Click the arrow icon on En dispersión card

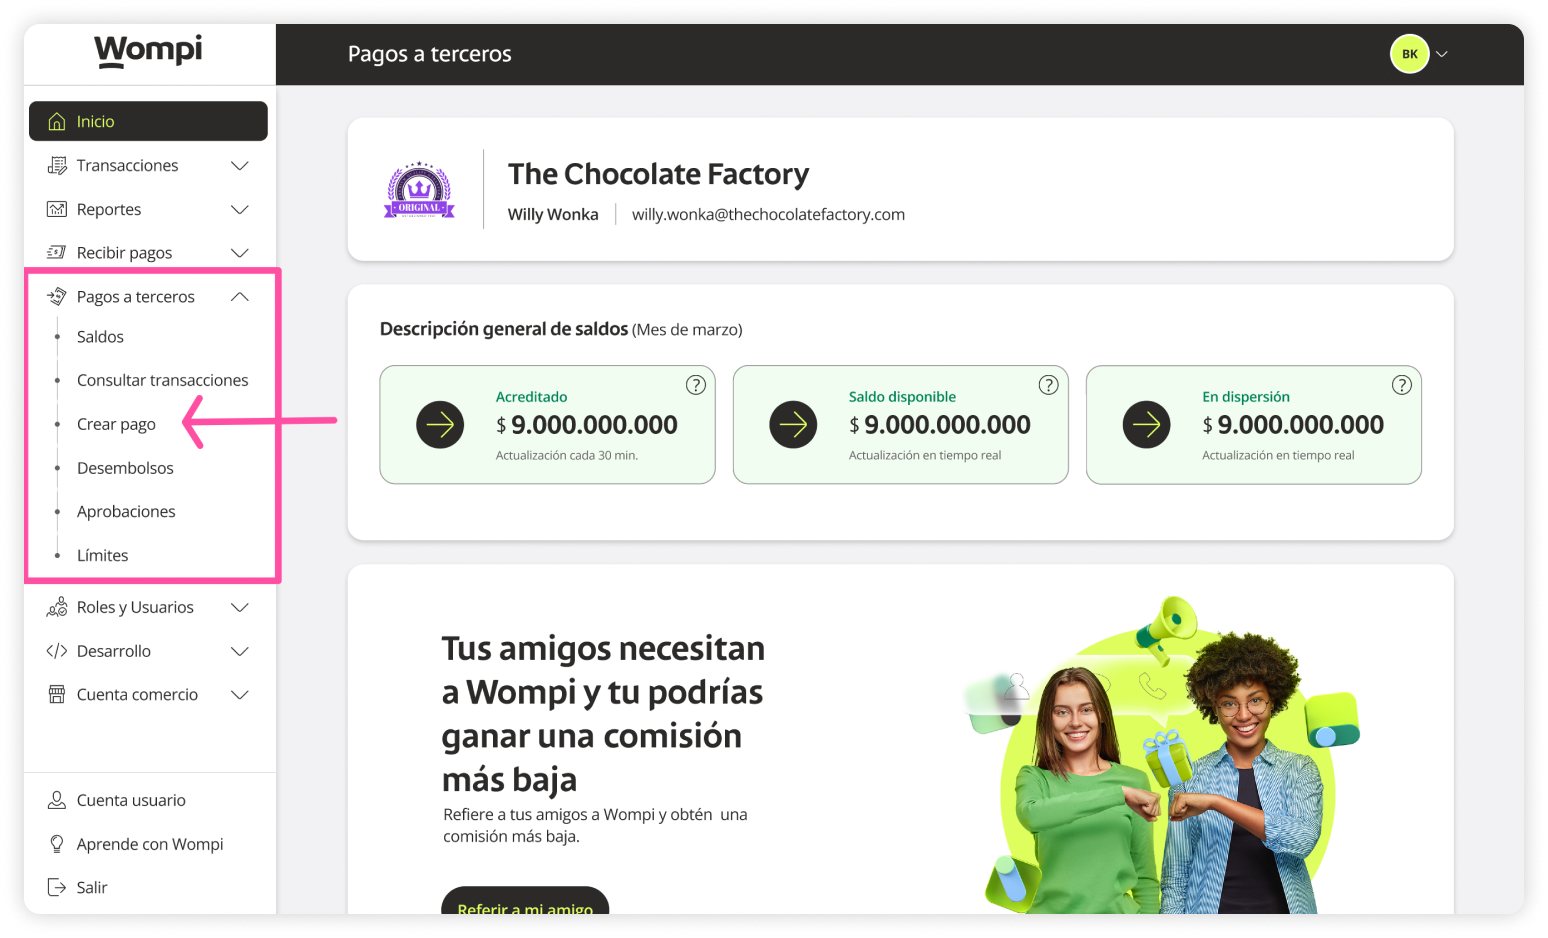coord(1146,424)
